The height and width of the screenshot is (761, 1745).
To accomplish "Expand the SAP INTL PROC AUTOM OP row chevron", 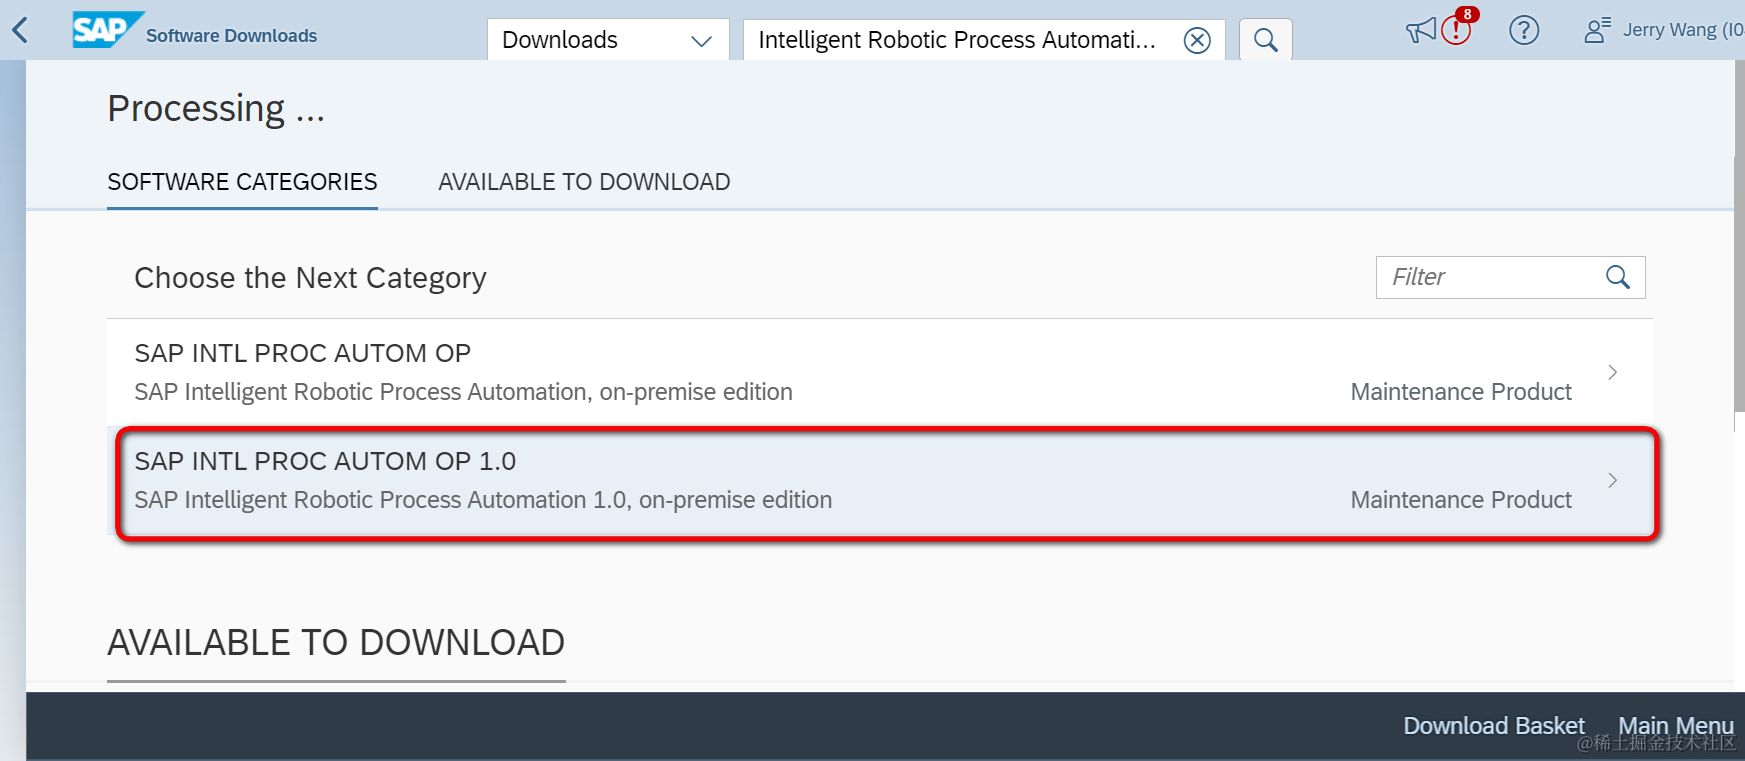I will click(x=1613, y=372).
